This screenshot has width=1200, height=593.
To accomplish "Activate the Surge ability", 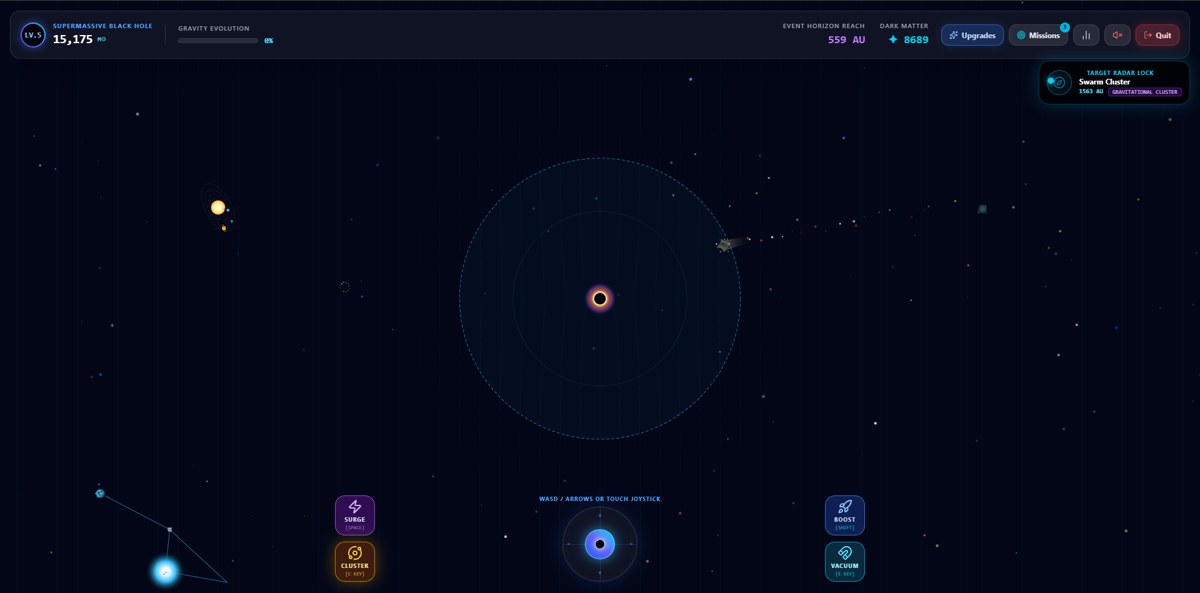I will click(x=355, y=515).
